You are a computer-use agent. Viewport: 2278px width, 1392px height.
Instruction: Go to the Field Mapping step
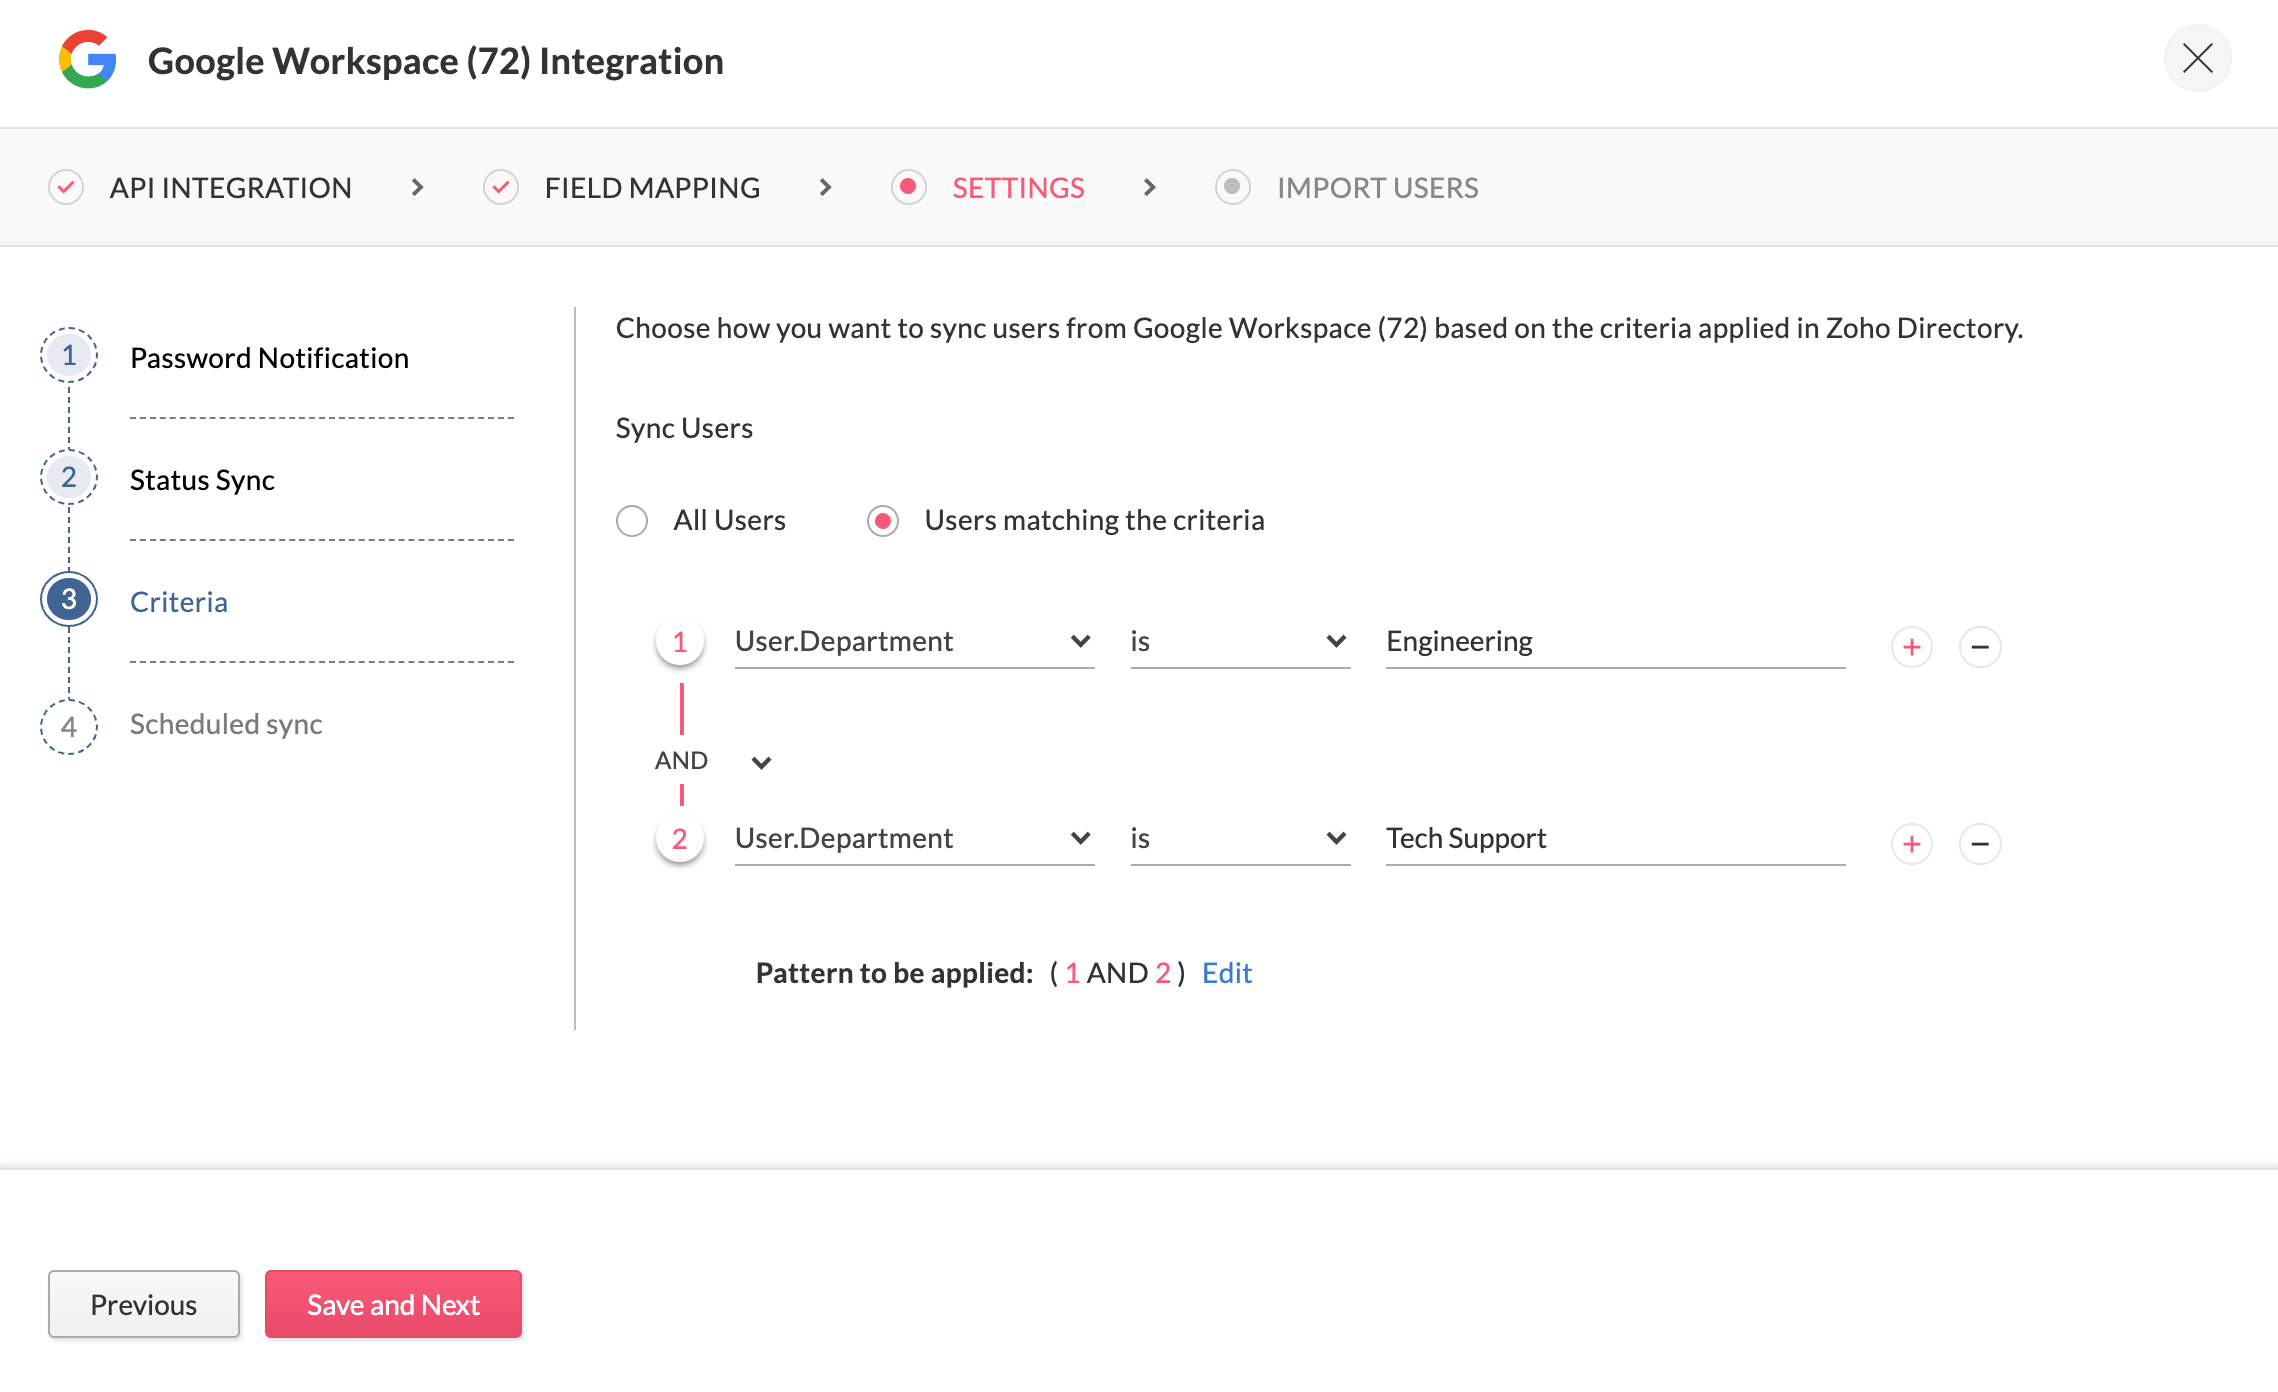(651, 188)
